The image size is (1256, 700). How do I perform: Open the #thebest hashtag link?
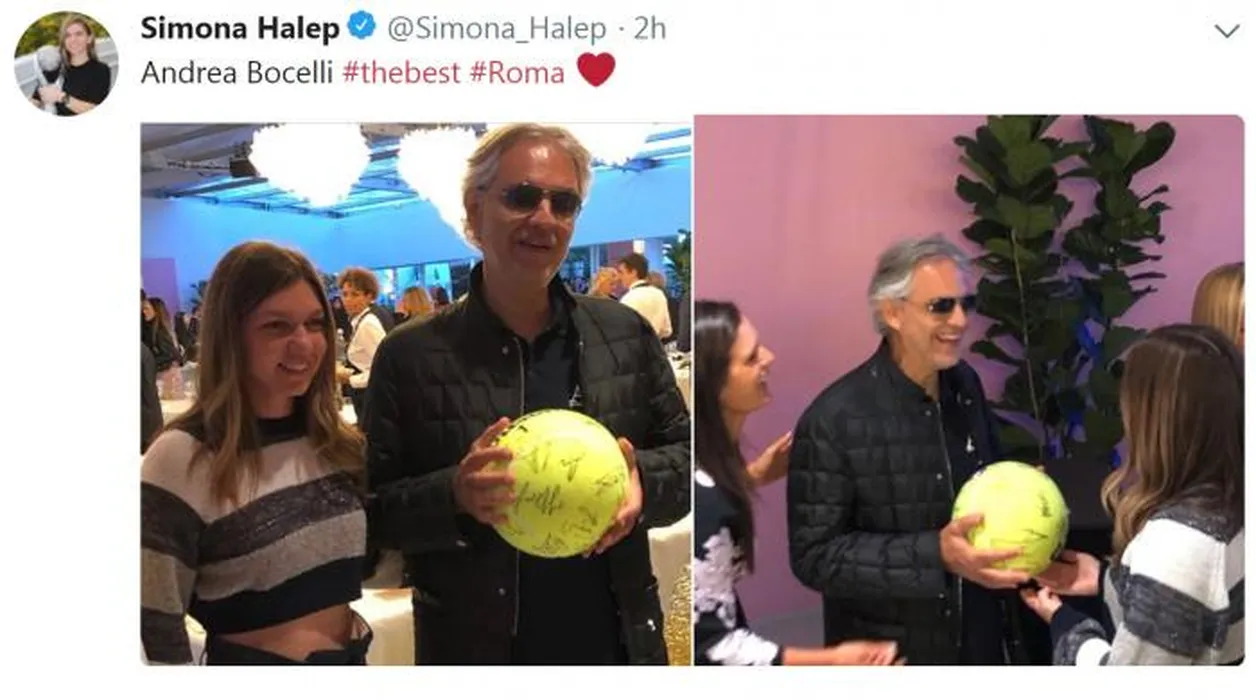pyautogui.click(x=401, y=73)
